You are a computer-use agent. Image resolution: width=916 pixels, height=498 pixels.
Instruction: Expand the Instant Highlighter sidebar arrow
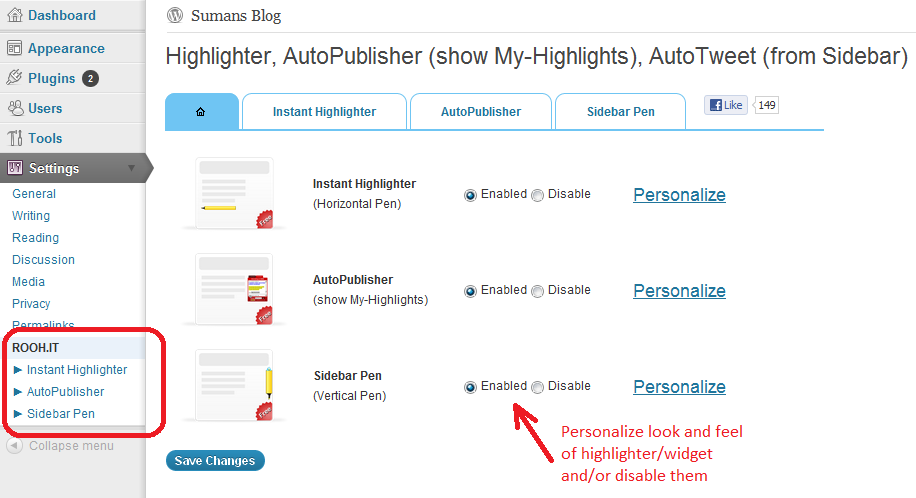pyautogui.click(x=18, y=369)
